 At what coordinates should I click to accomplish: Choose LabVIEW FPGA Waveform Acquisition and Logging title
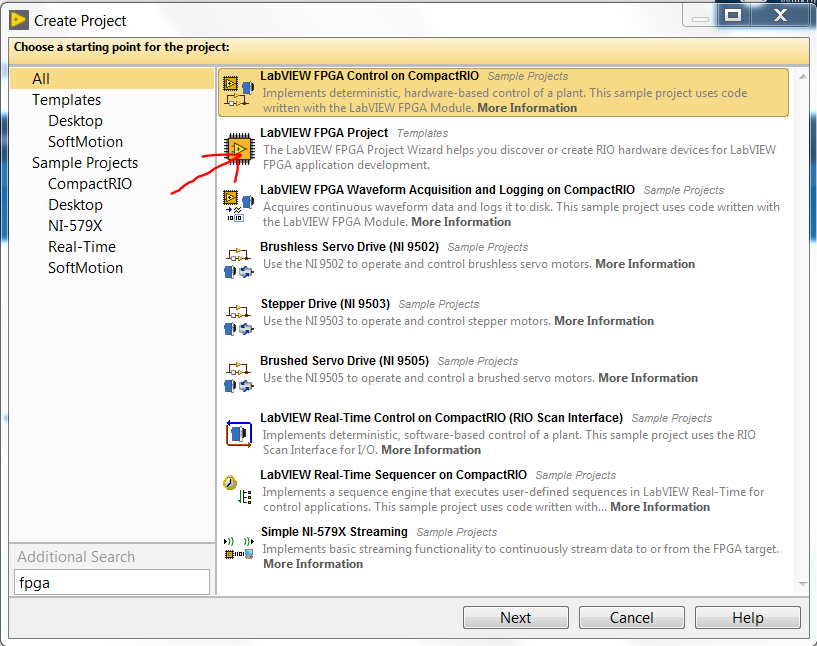point(448,190)
